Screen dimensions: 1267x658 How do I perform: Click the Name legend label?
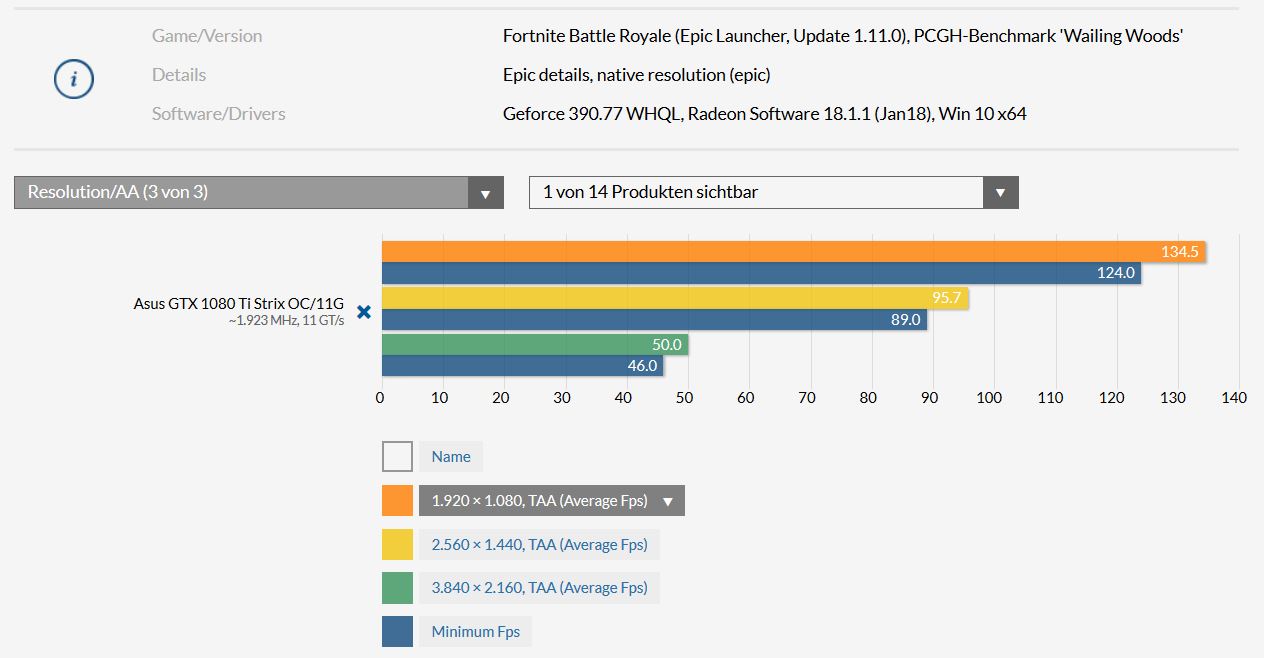pyautogui.click(x=451, y=457)
